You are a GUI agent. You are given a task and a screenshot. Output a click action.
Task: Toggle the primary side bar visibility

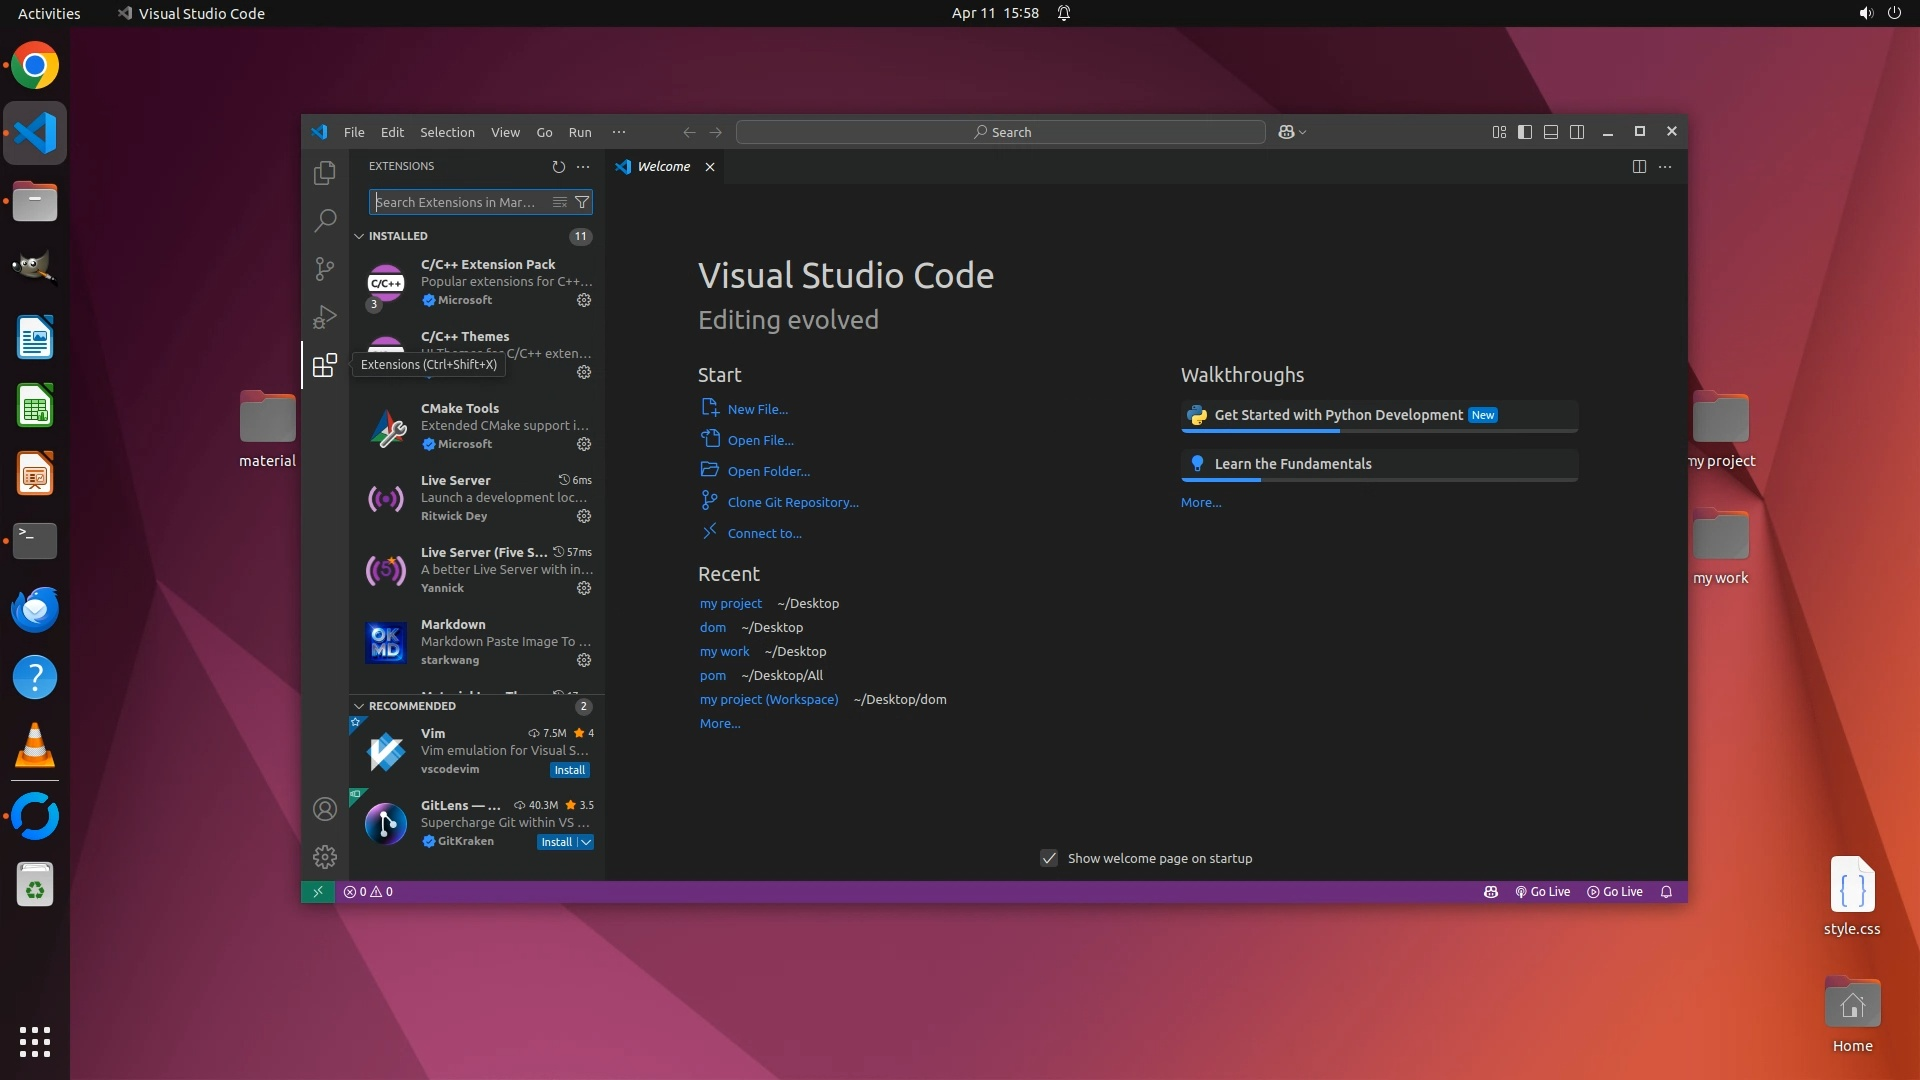click(1524, 132)
